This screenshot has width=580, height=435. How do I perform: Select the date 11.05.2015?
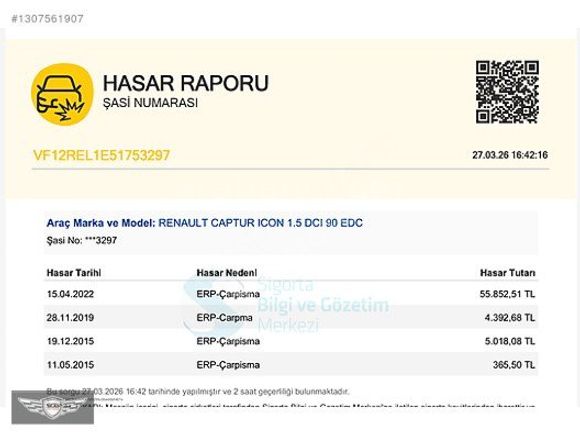pyautogui.click(x=70, y=365)
